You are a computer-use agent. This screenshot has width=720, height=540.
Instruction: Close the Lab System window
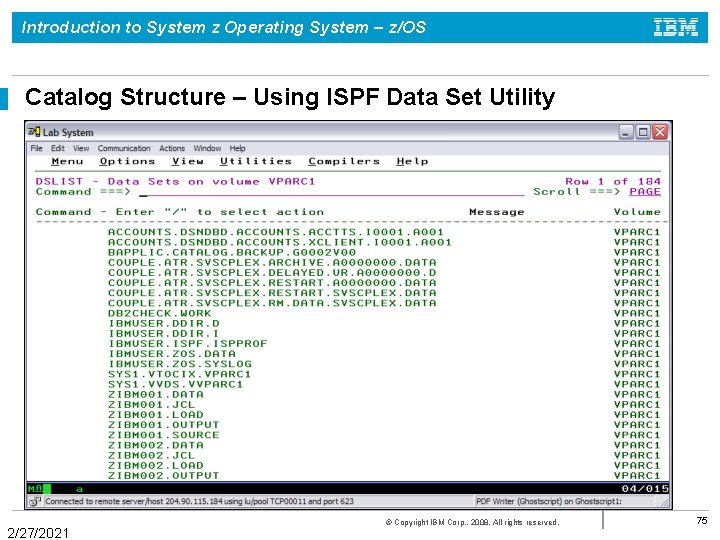(x=660, y=132)
